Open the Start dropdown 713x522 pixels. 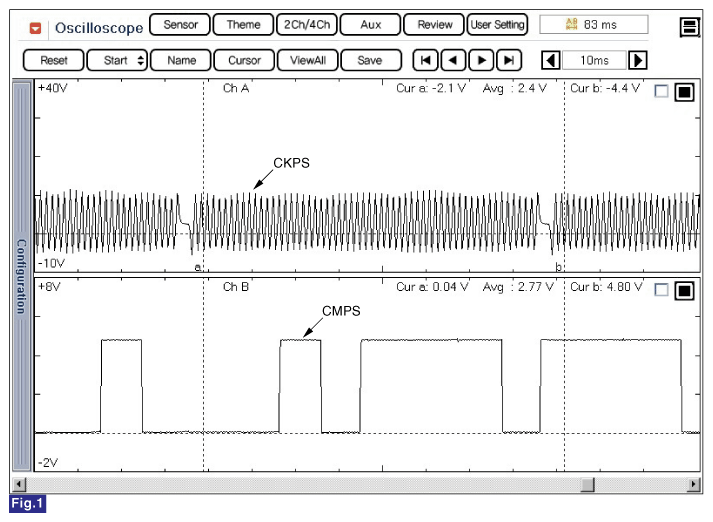[x=125, y=60]
